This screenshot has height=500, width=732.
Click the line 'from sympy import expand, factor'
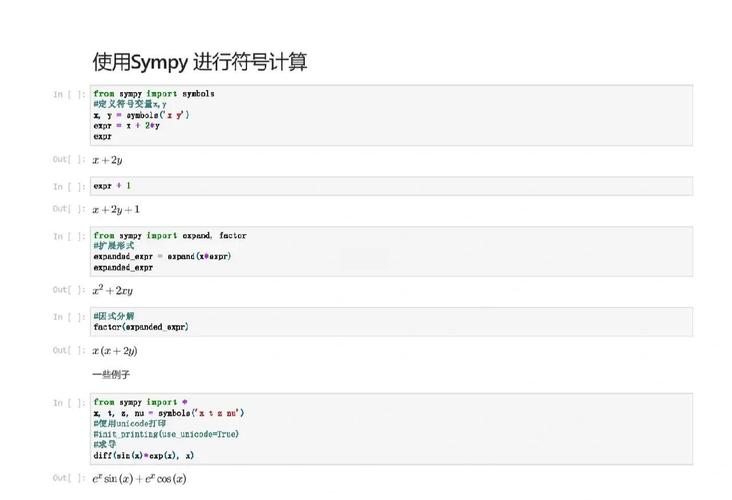point(170,235)
